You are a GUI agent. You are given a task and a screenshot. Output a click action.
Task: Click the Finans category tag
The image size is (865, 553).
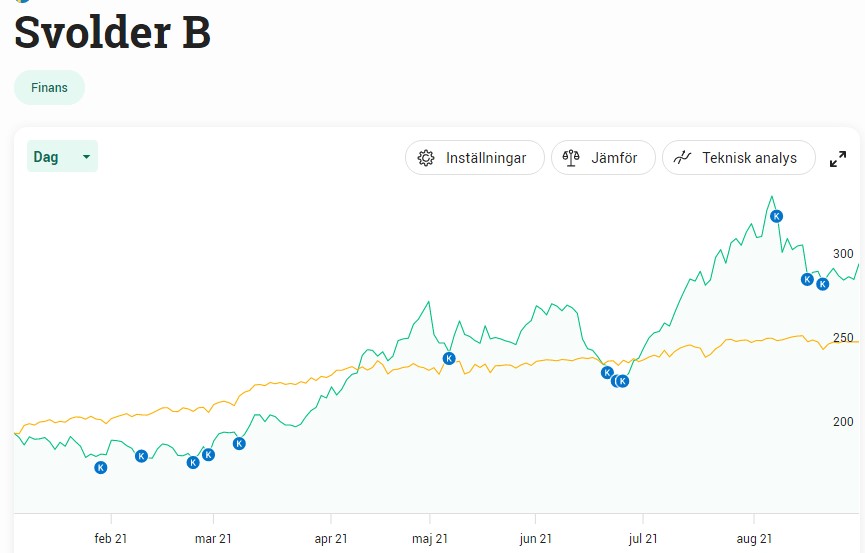pos(49,87)
